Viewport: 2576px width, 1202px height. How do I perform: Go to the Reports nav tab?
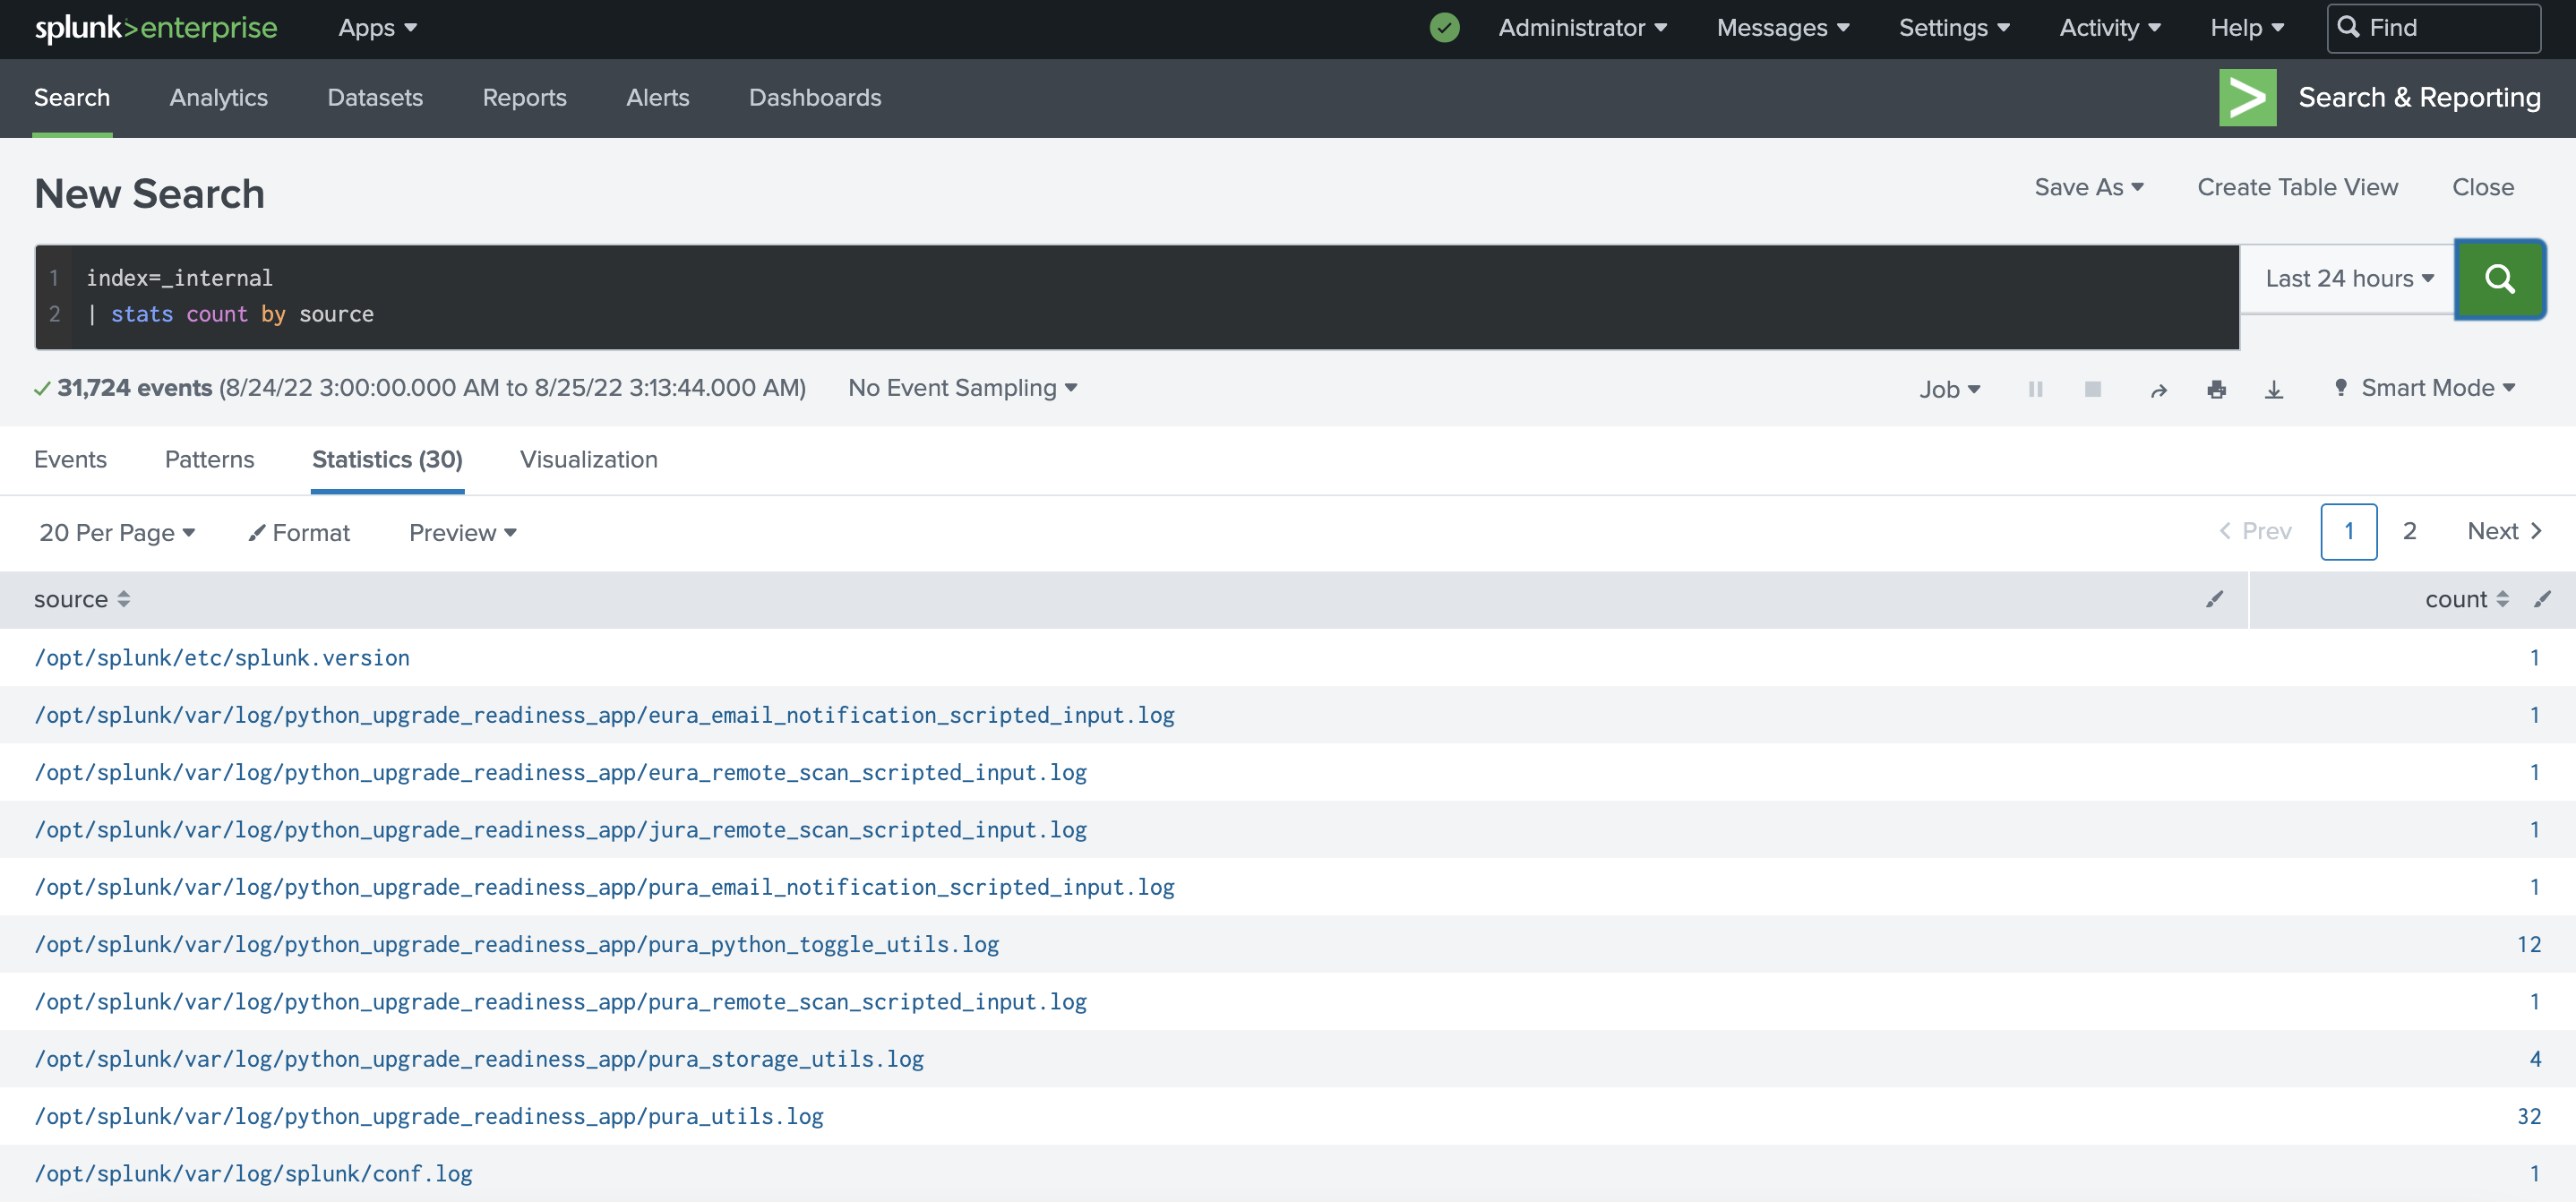(524, 97)
